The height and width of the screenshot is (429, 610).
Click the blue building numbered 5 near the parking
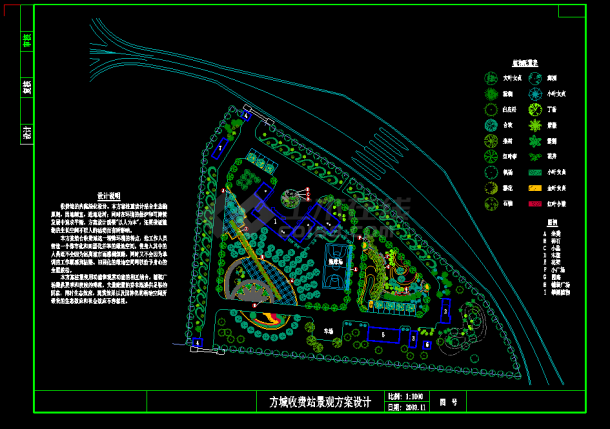383,335
